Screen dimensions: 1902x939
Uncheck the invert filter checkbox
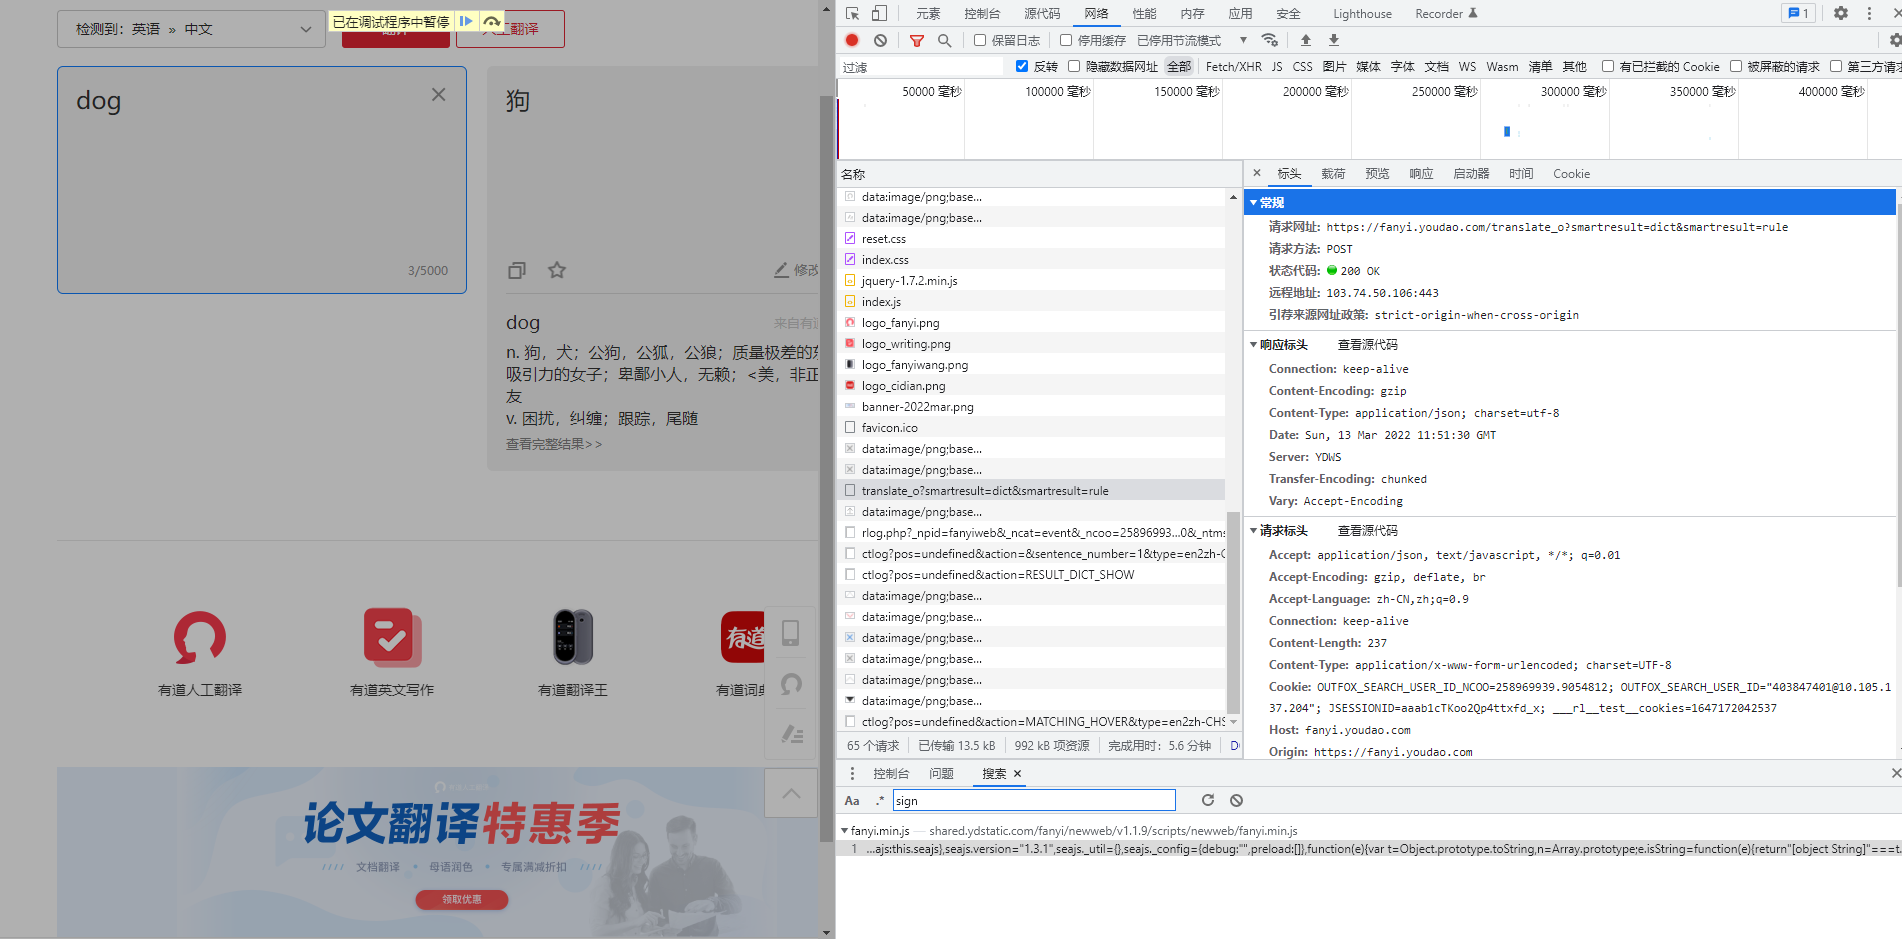1022,66
